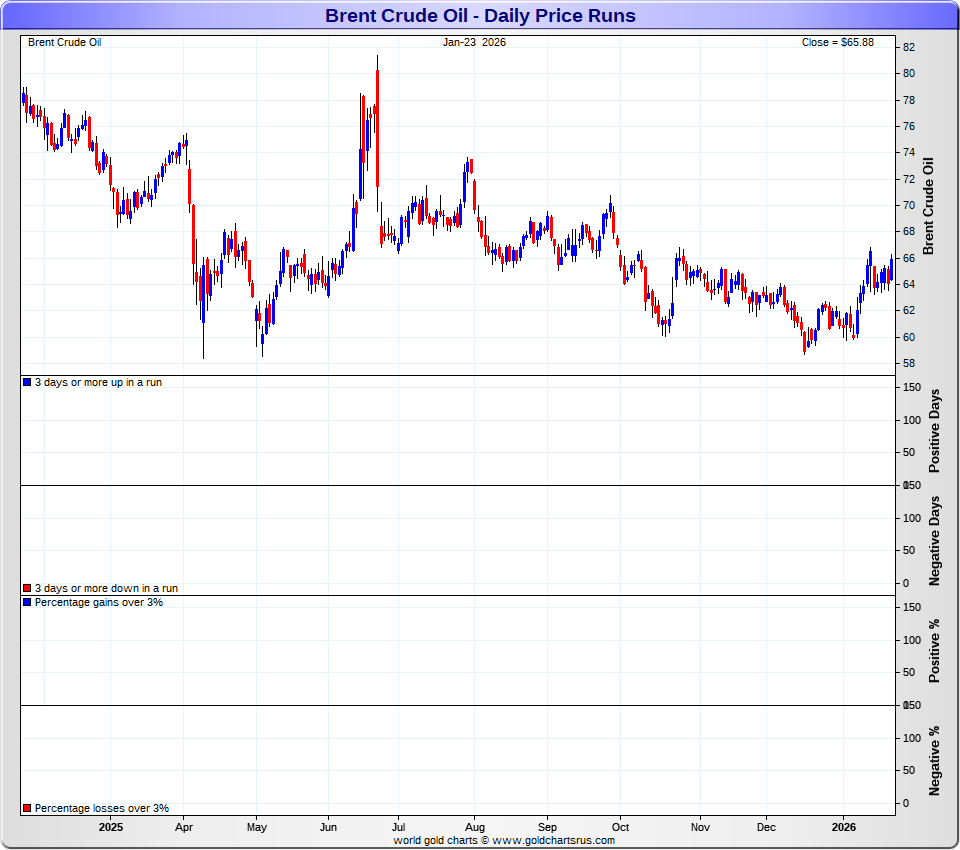Click the 'Aug' x-axis label

[474, 827]
